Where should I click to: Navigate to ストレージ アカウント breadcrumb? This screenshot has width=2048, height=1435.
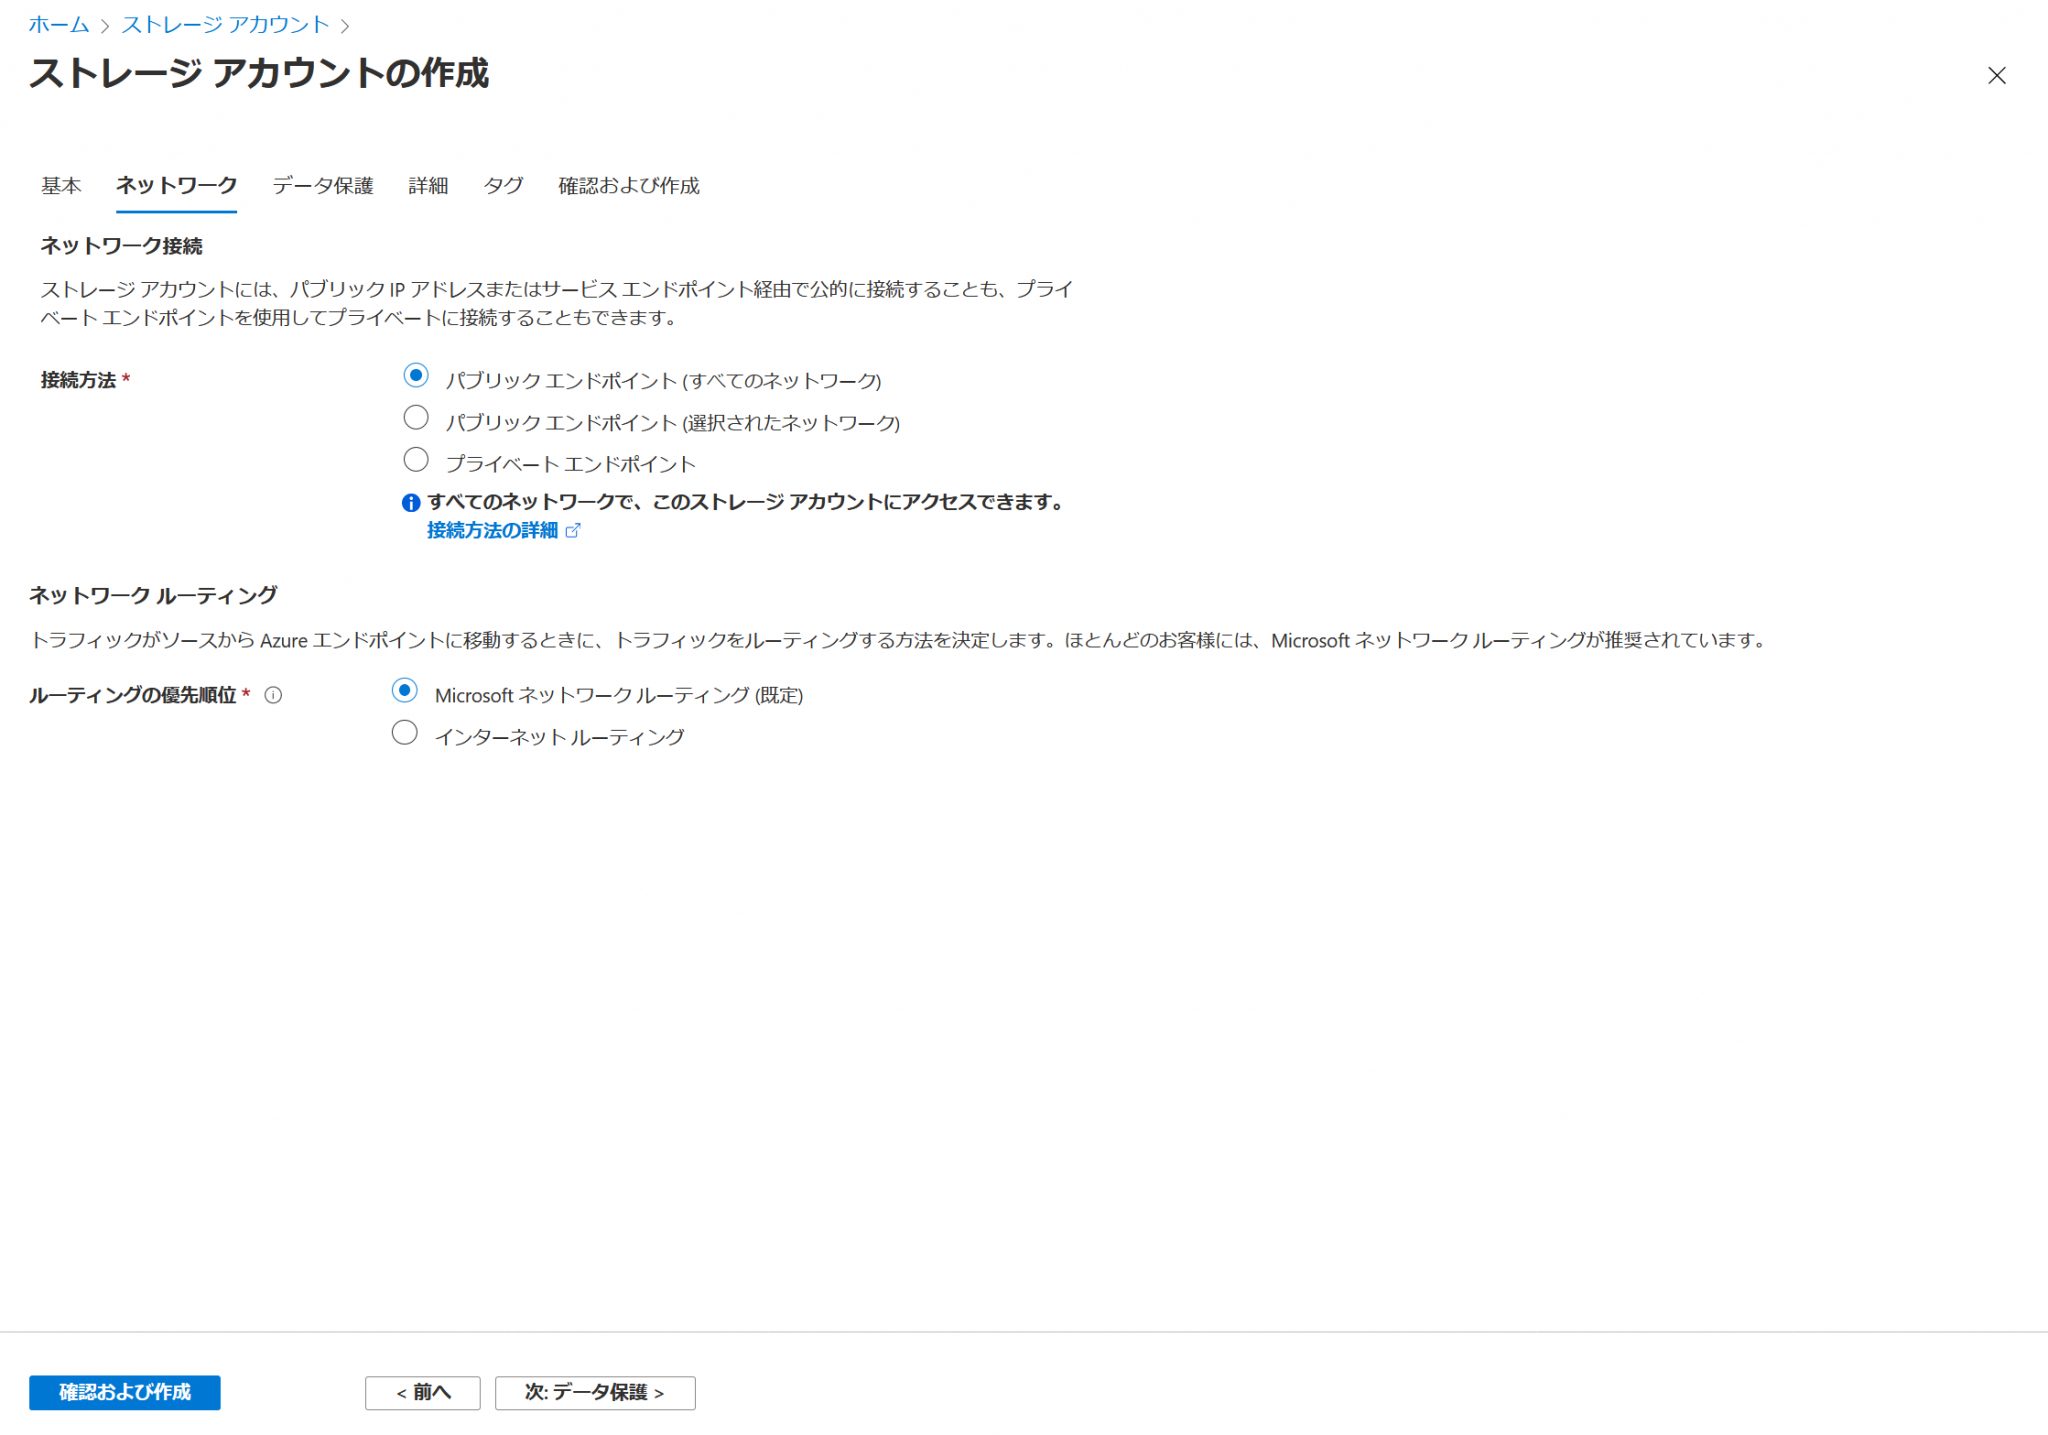point(225,25)
